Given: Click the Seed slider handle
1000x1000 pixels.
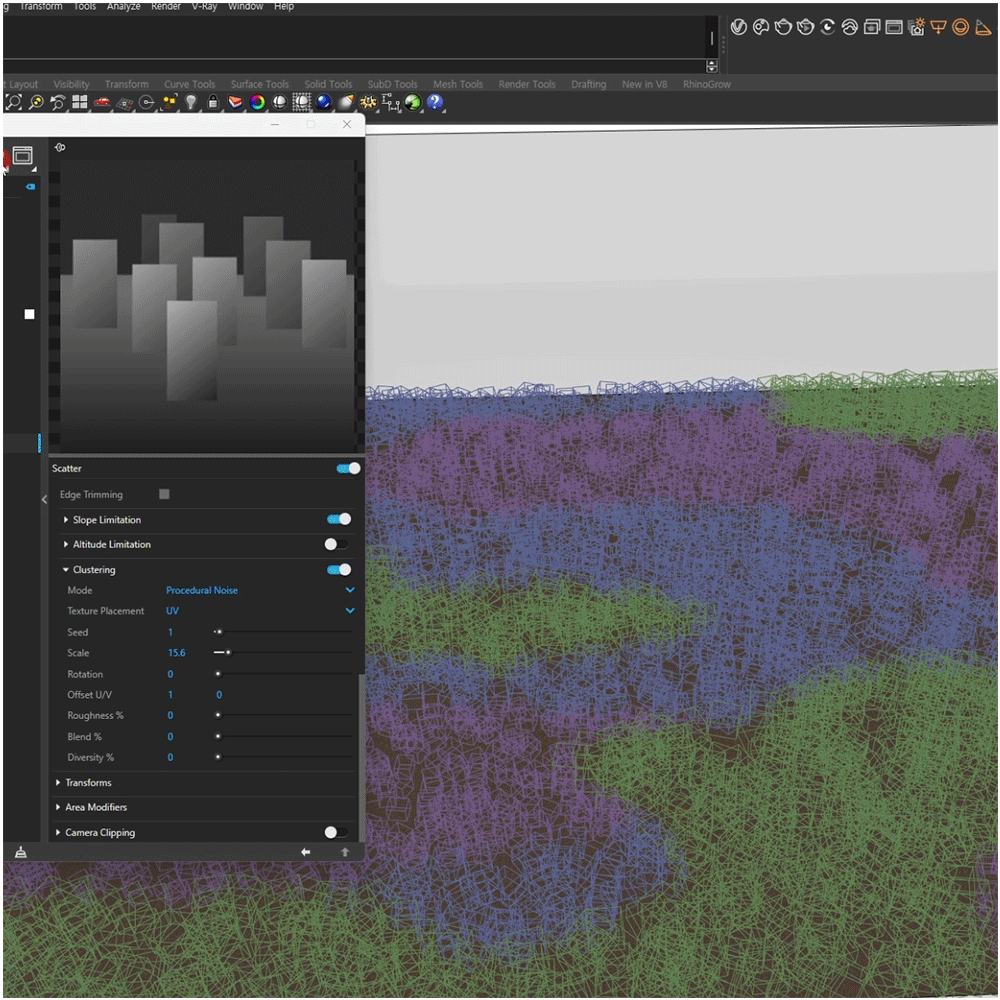Looking at the screenshot, I should tap(219, 632).
